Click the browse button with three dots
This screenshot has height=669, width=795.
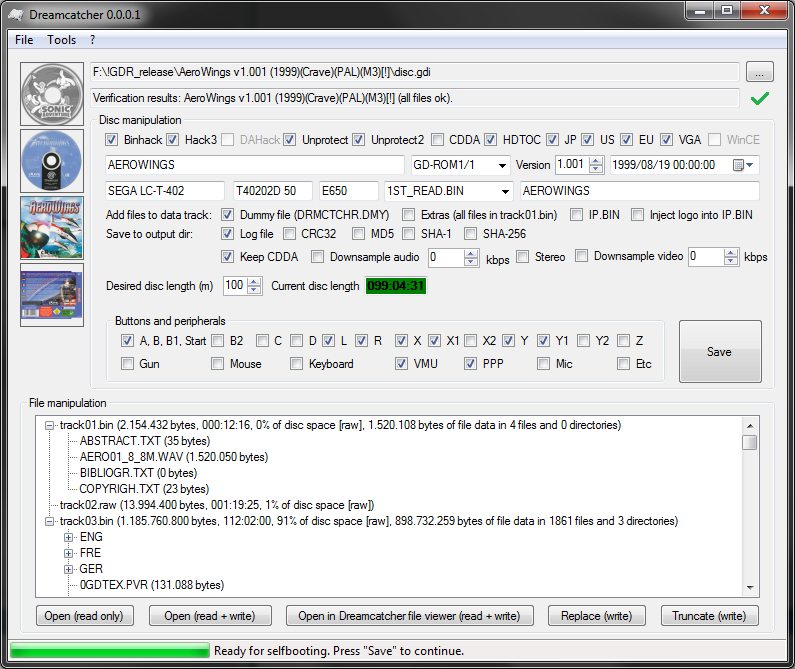tap(759, 72)
